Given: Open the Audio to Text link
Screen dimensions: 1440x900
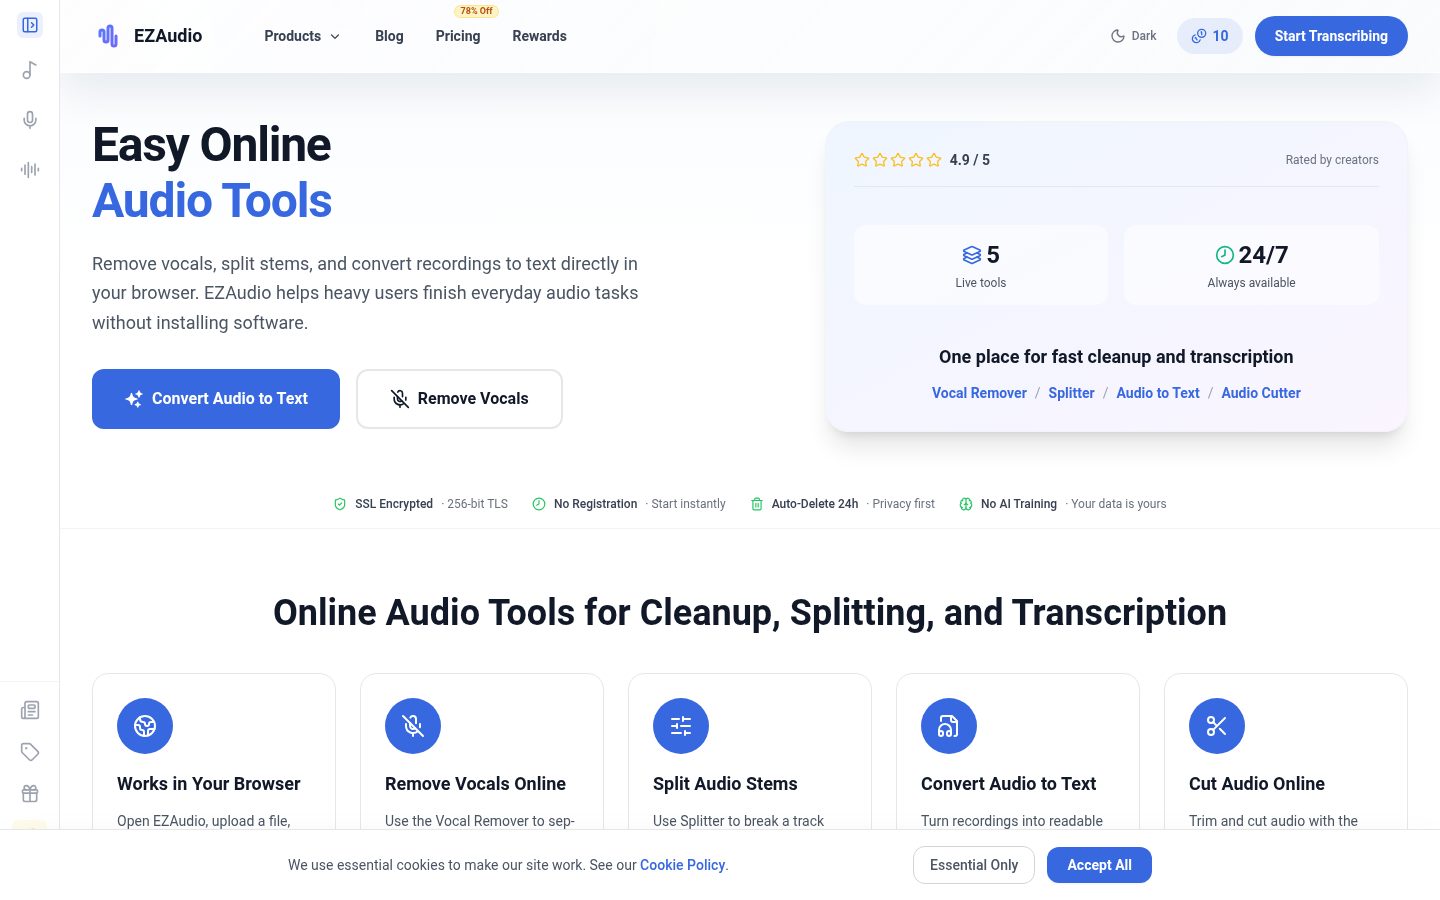Looking at the screenshot, I should pyautogui.click(x=1158, y=393).
